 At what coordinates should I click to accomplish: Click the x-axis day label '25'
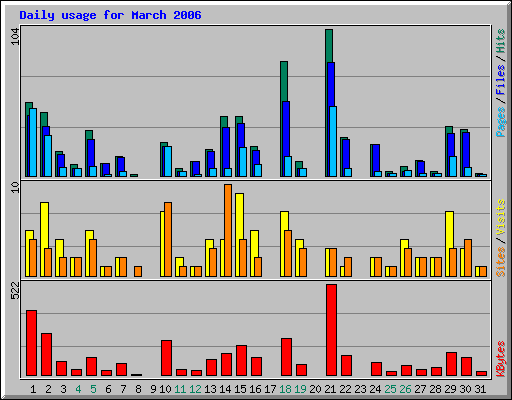pos(390,389)
